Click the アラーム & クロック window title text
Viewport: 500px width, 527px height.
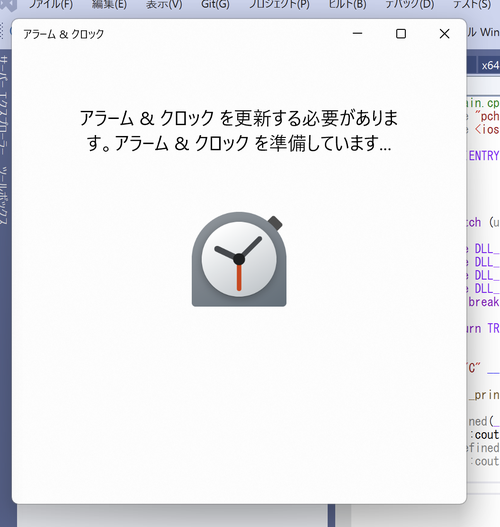click(64, 34)
